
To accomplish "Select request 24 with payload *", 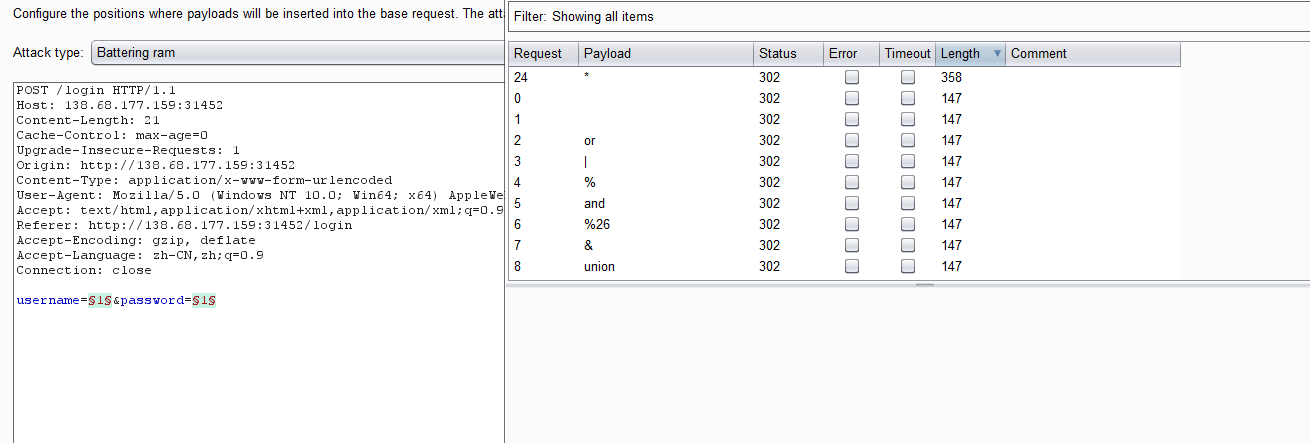I will pos(844,77).
